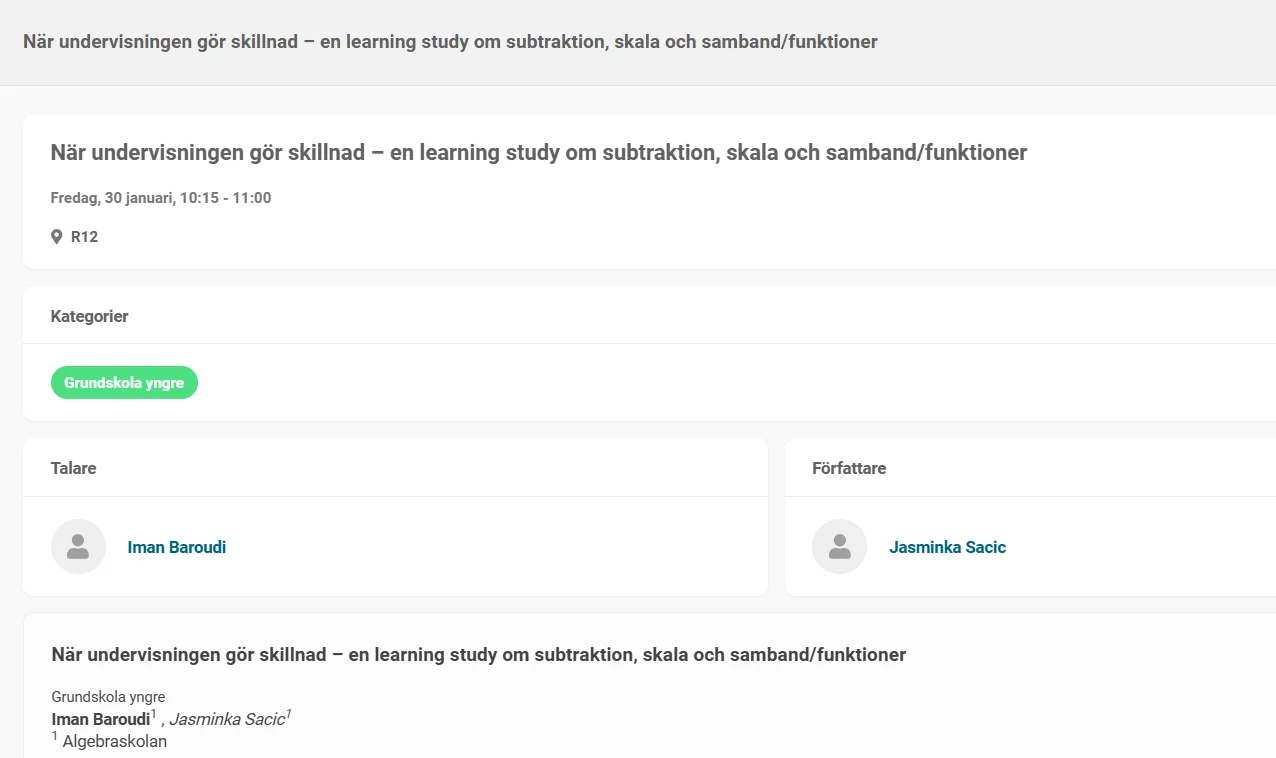This screenshot has height=758, width=1276.
Task: Click the abstract title heading at the bottom
Action: pos(478,655)
